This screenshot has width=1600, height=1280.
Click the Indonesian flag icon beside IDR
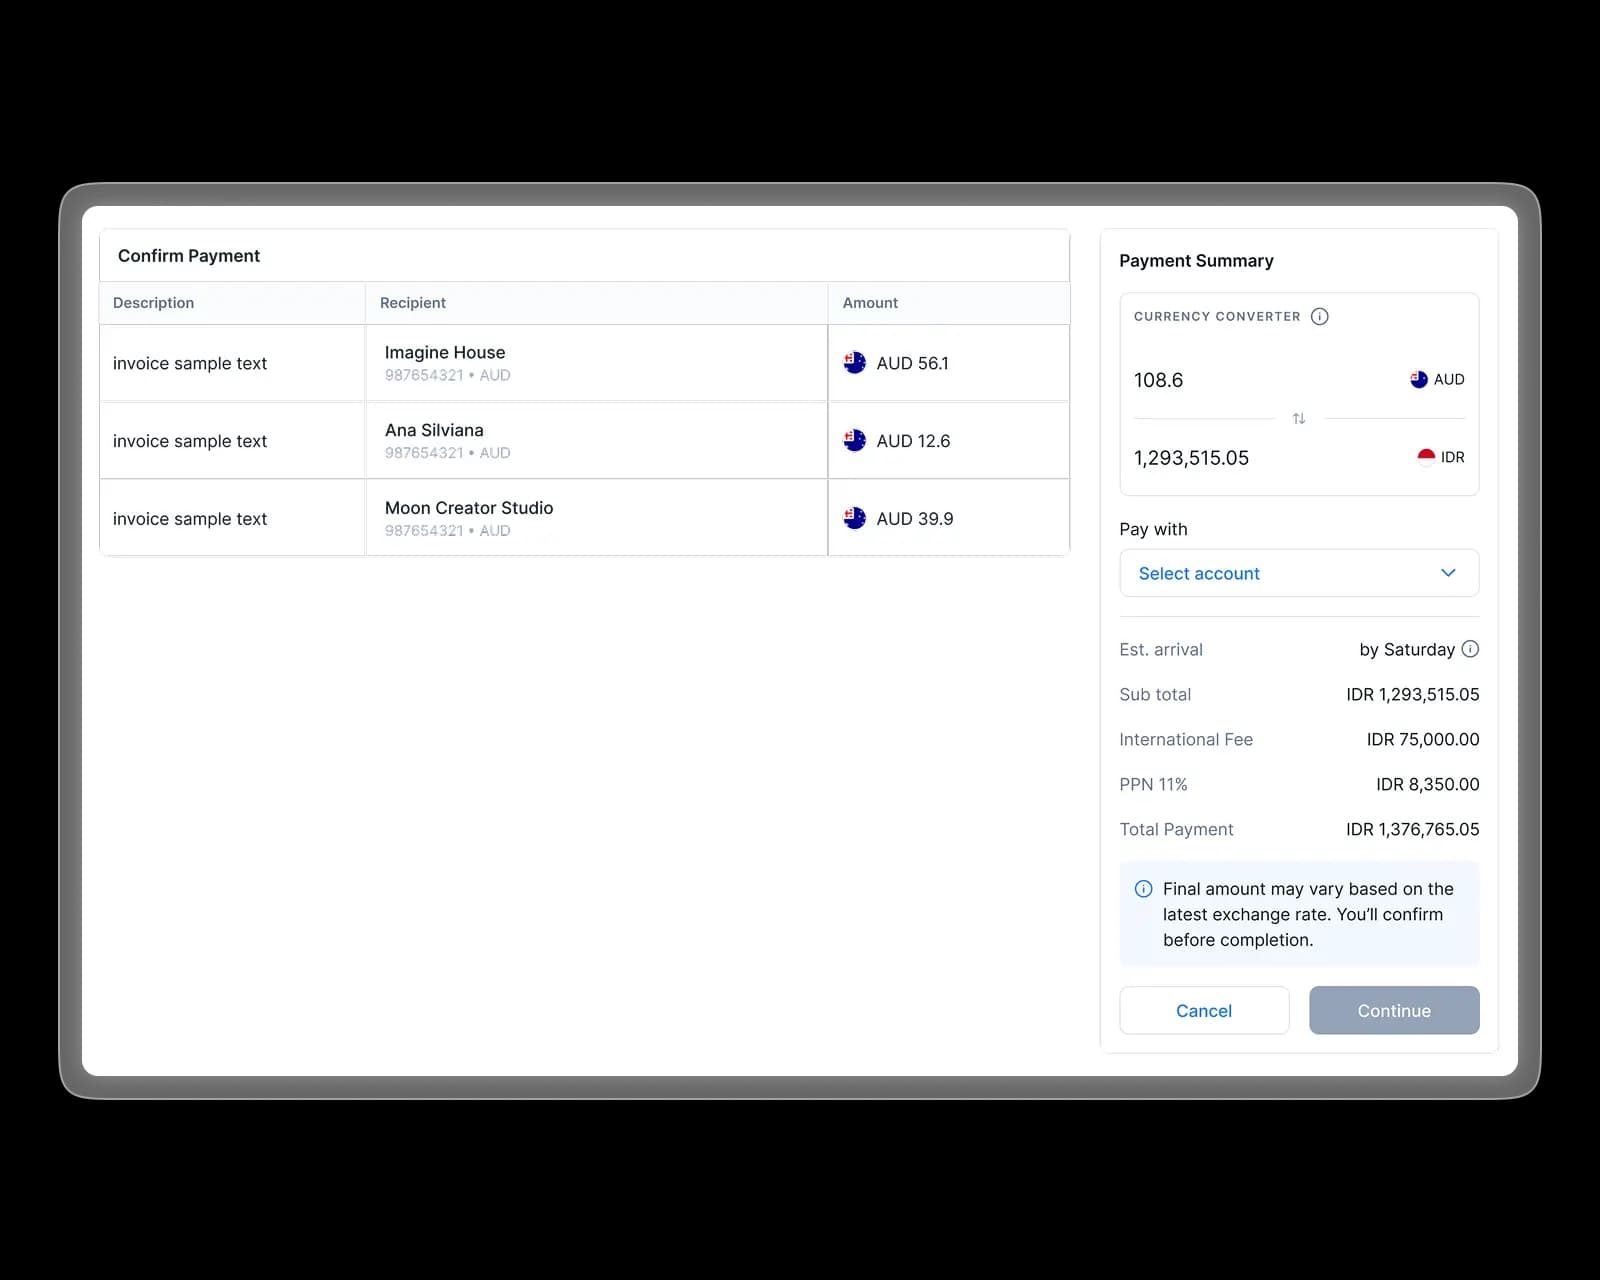pos(1424,456)
